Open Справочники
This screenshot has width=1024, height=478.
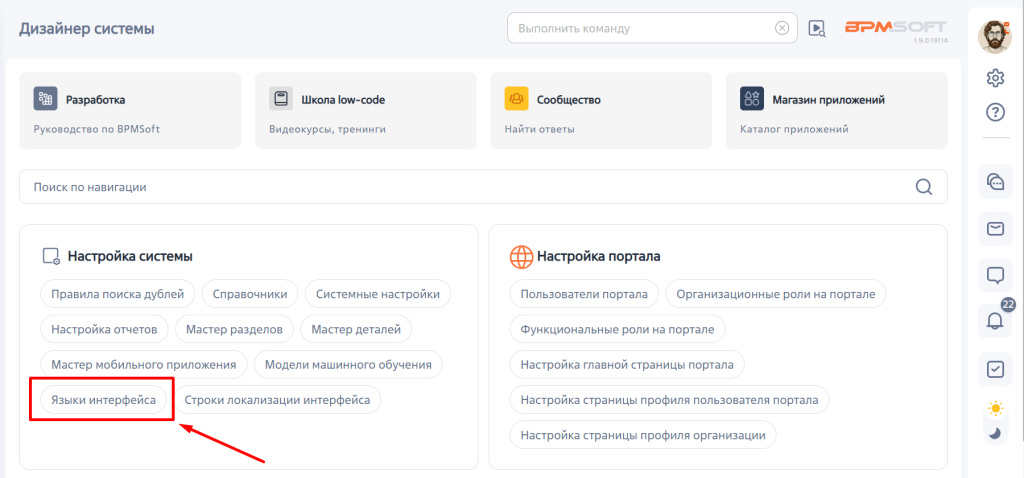[250, 294]
